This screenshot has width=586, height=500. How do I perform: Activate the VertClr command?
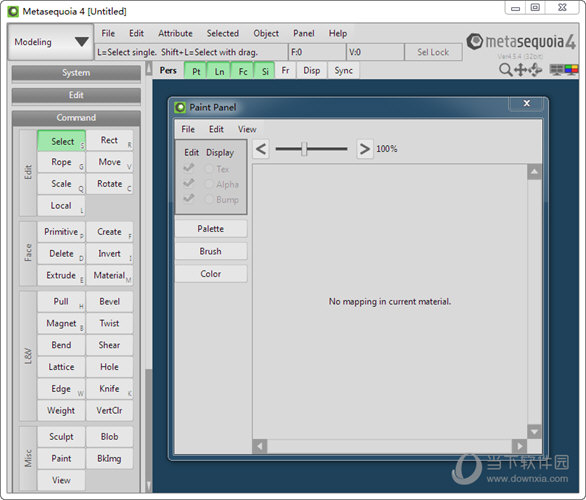(110, 410)
